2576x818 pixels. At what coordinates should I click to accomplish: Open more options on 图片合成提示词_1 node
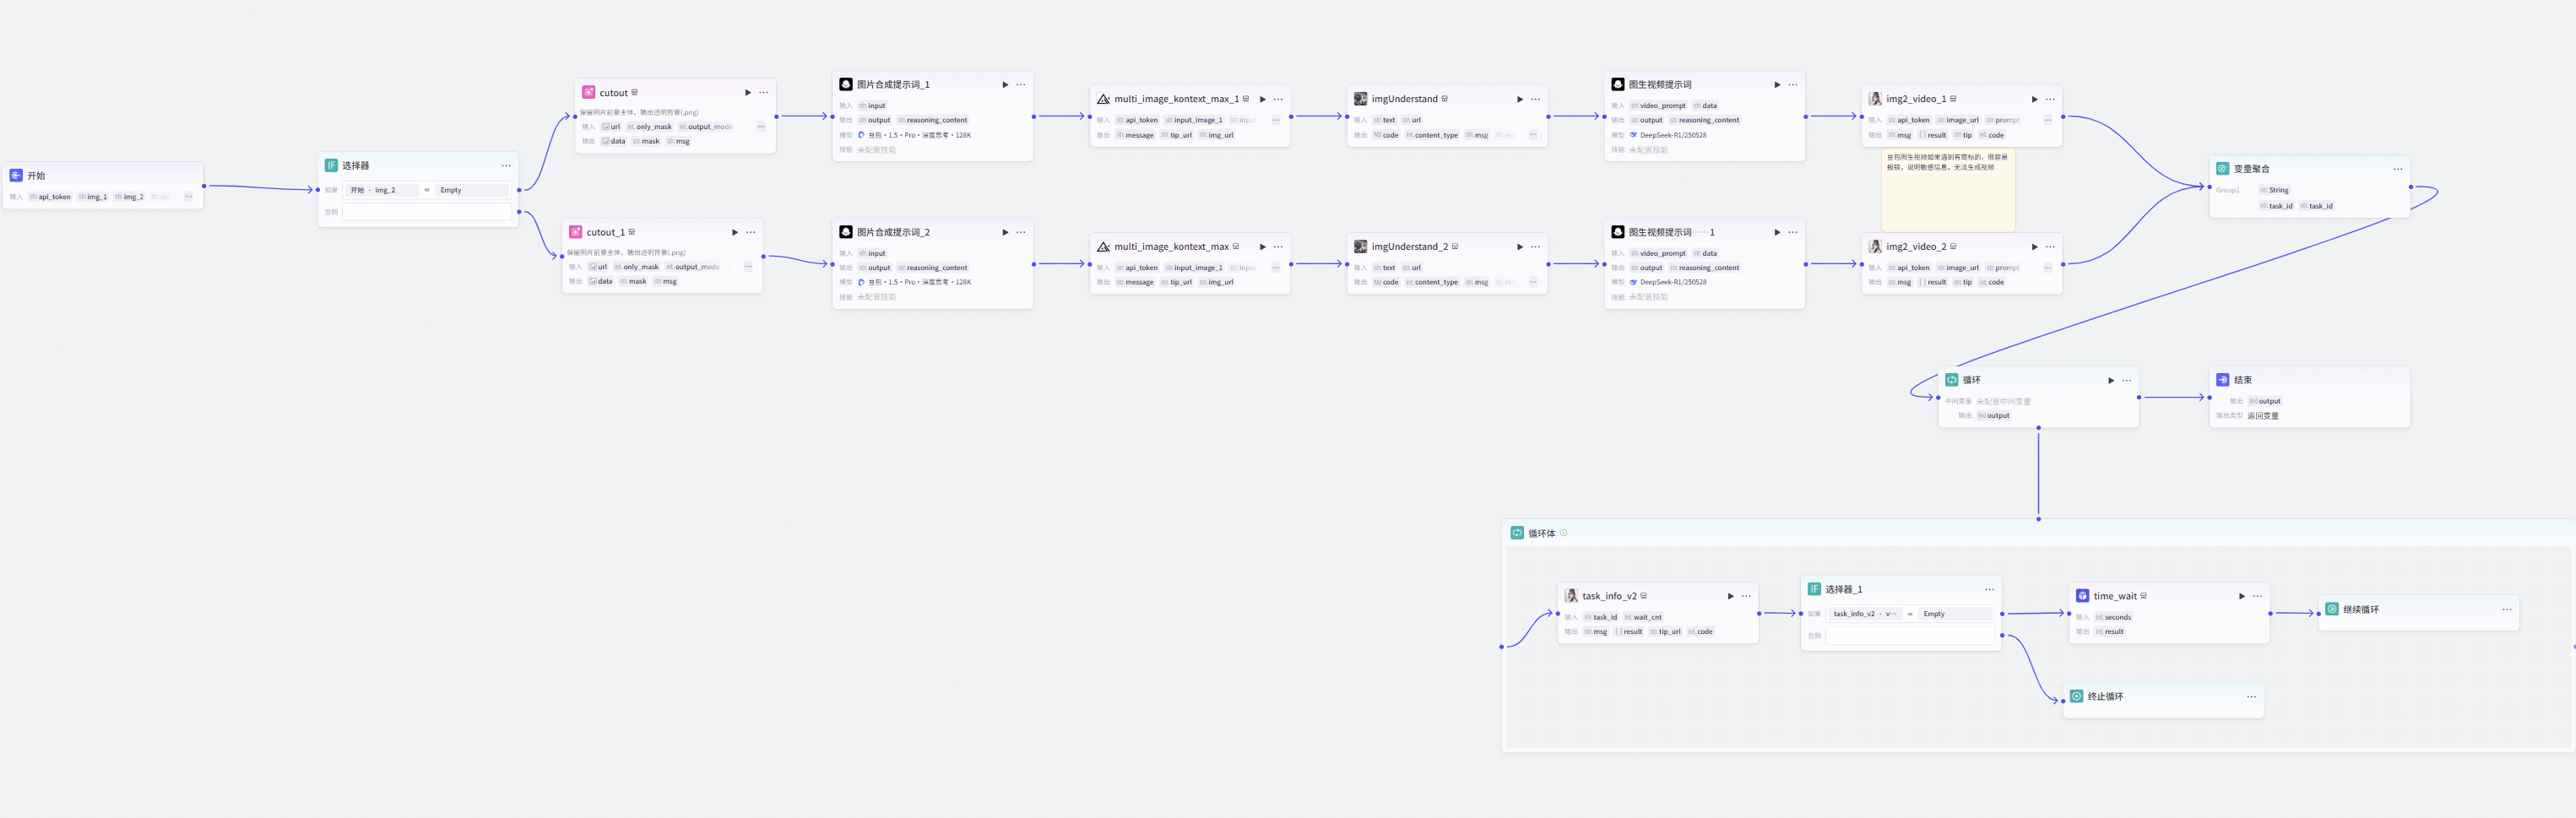point(1021,85)
